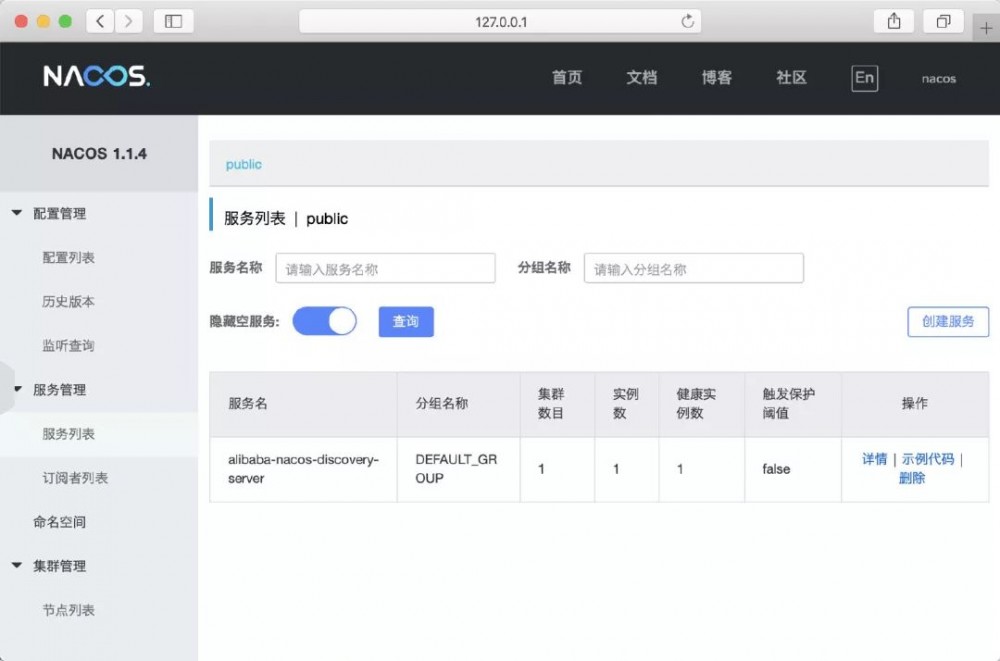Focus the 127.0.0.1 address bar

pos(500,21)
